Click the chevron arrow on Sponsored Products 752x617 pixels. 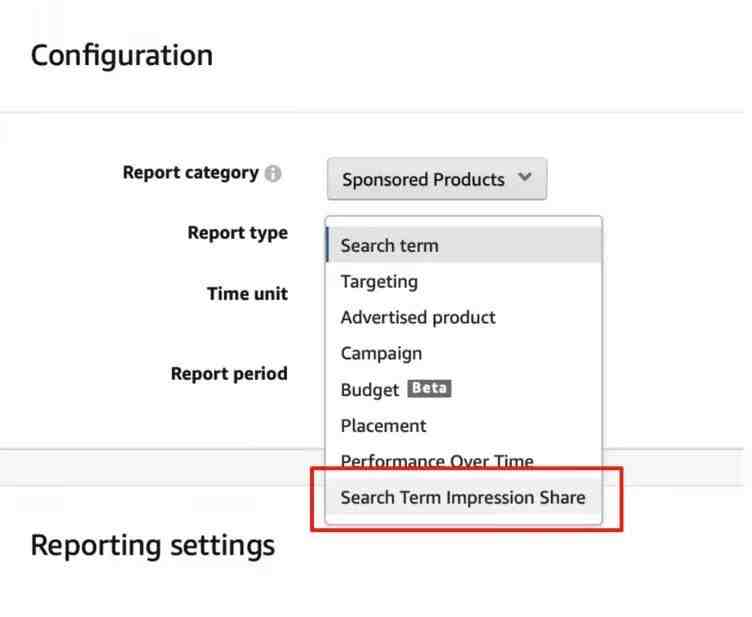(x=525, y=178)
